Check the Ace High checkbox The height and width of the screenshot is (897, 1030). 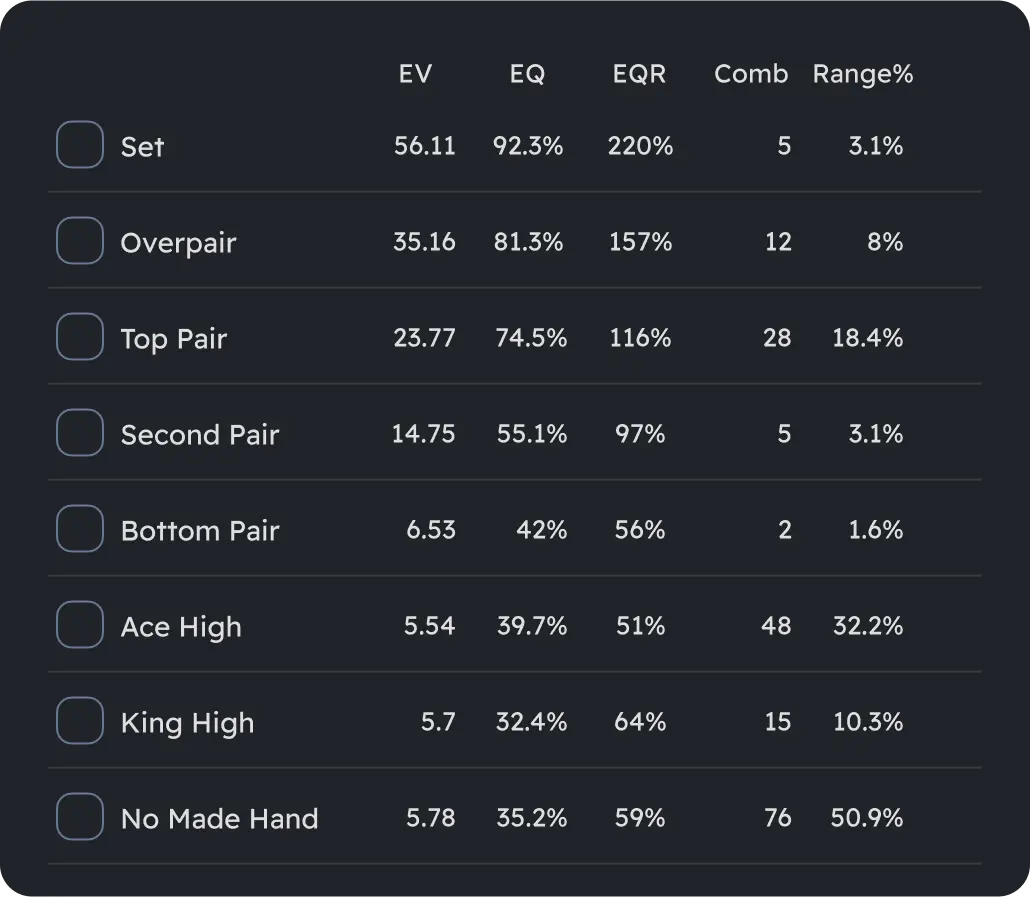(79, 625)
